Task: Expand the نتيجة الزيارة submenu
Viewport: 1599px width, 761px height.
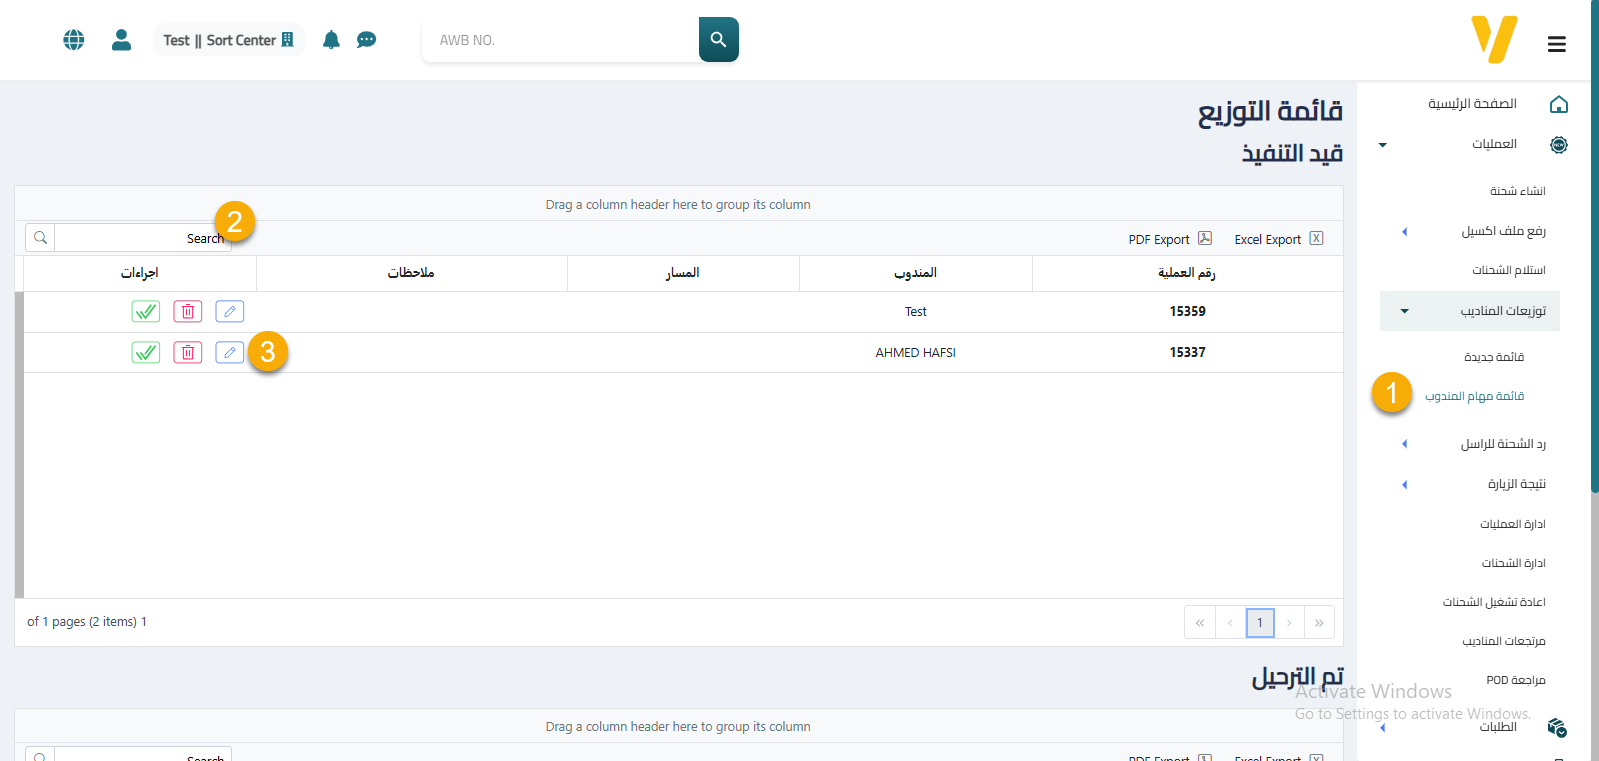Action: click(x=1404, y=485)
